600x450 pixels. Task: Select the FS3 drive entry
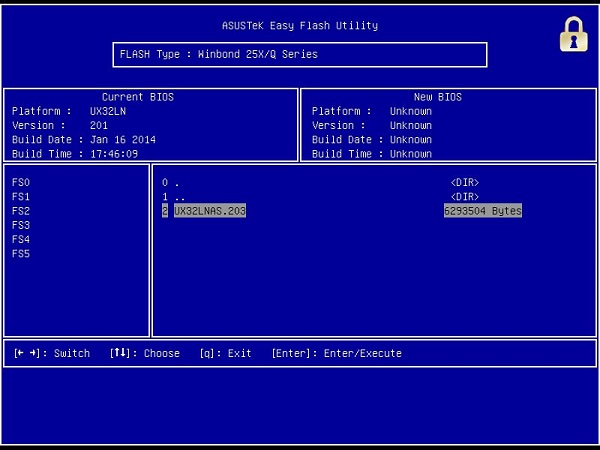pos(21,226)
